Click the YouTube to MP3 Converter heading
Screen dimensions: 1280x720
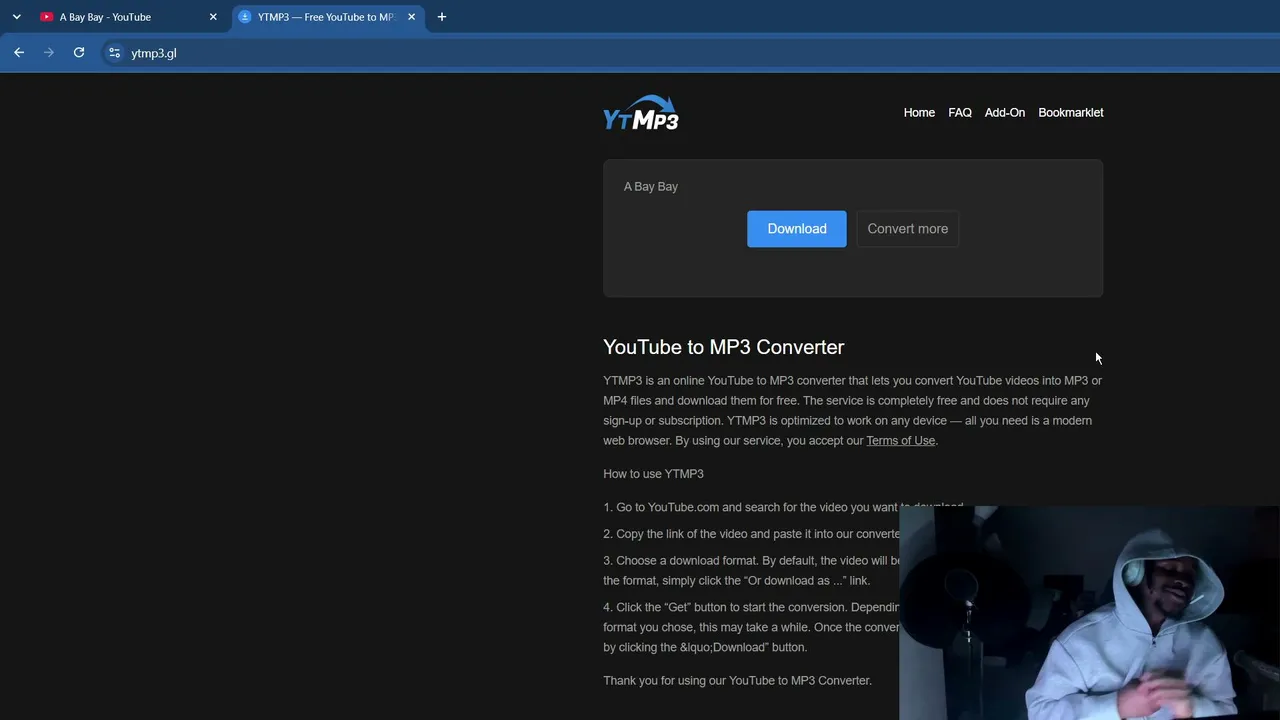click(724, 347)
